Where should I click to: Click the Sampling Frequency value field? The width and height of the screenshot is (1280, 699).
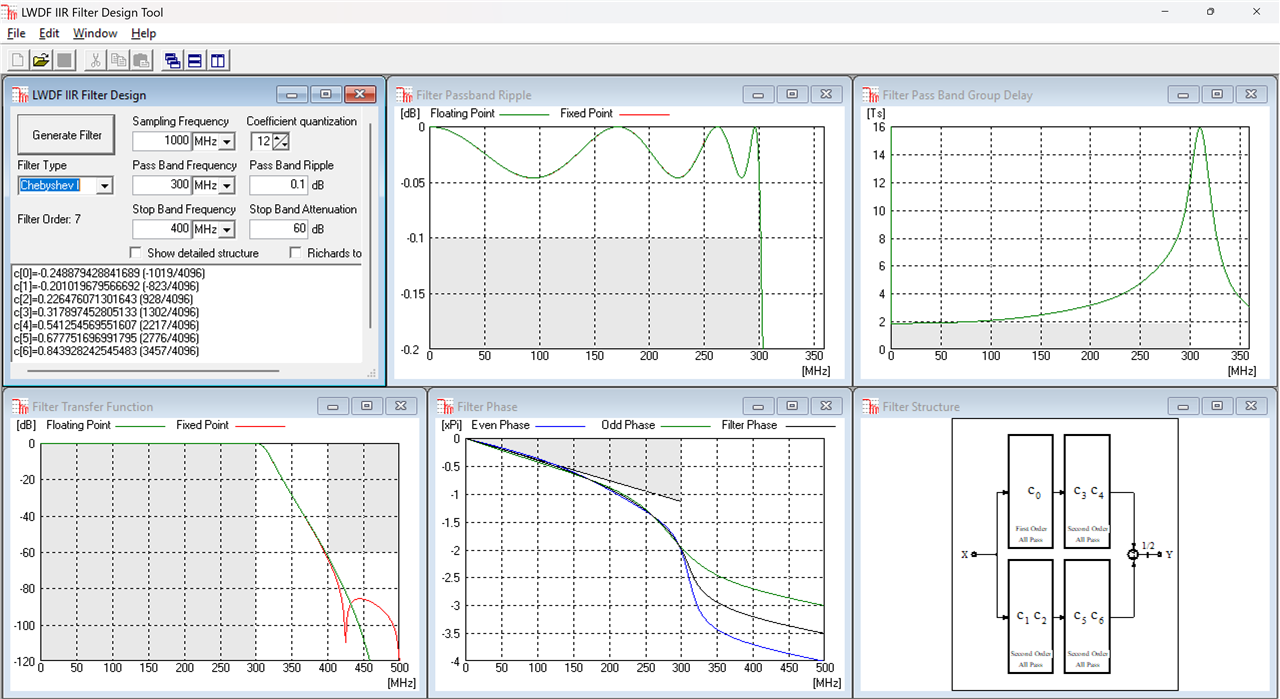point(161,142)
